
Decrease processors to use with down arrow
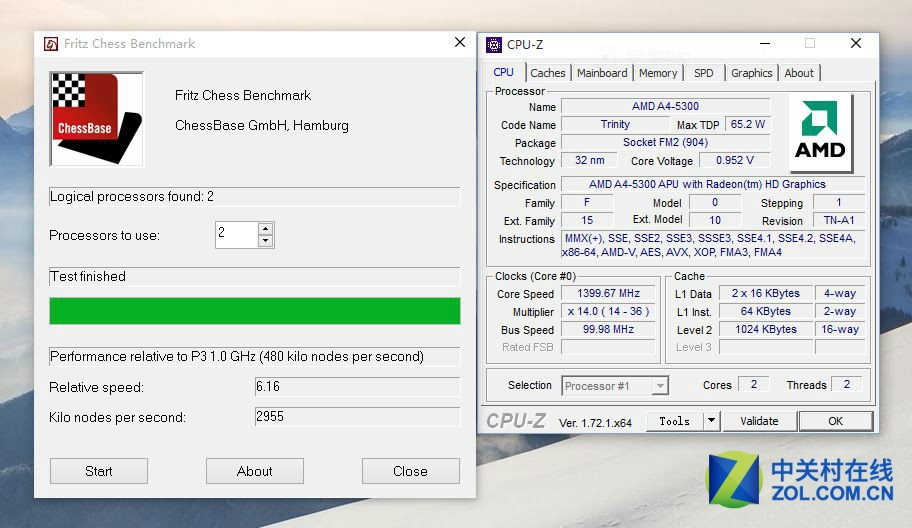click(265, 241)
